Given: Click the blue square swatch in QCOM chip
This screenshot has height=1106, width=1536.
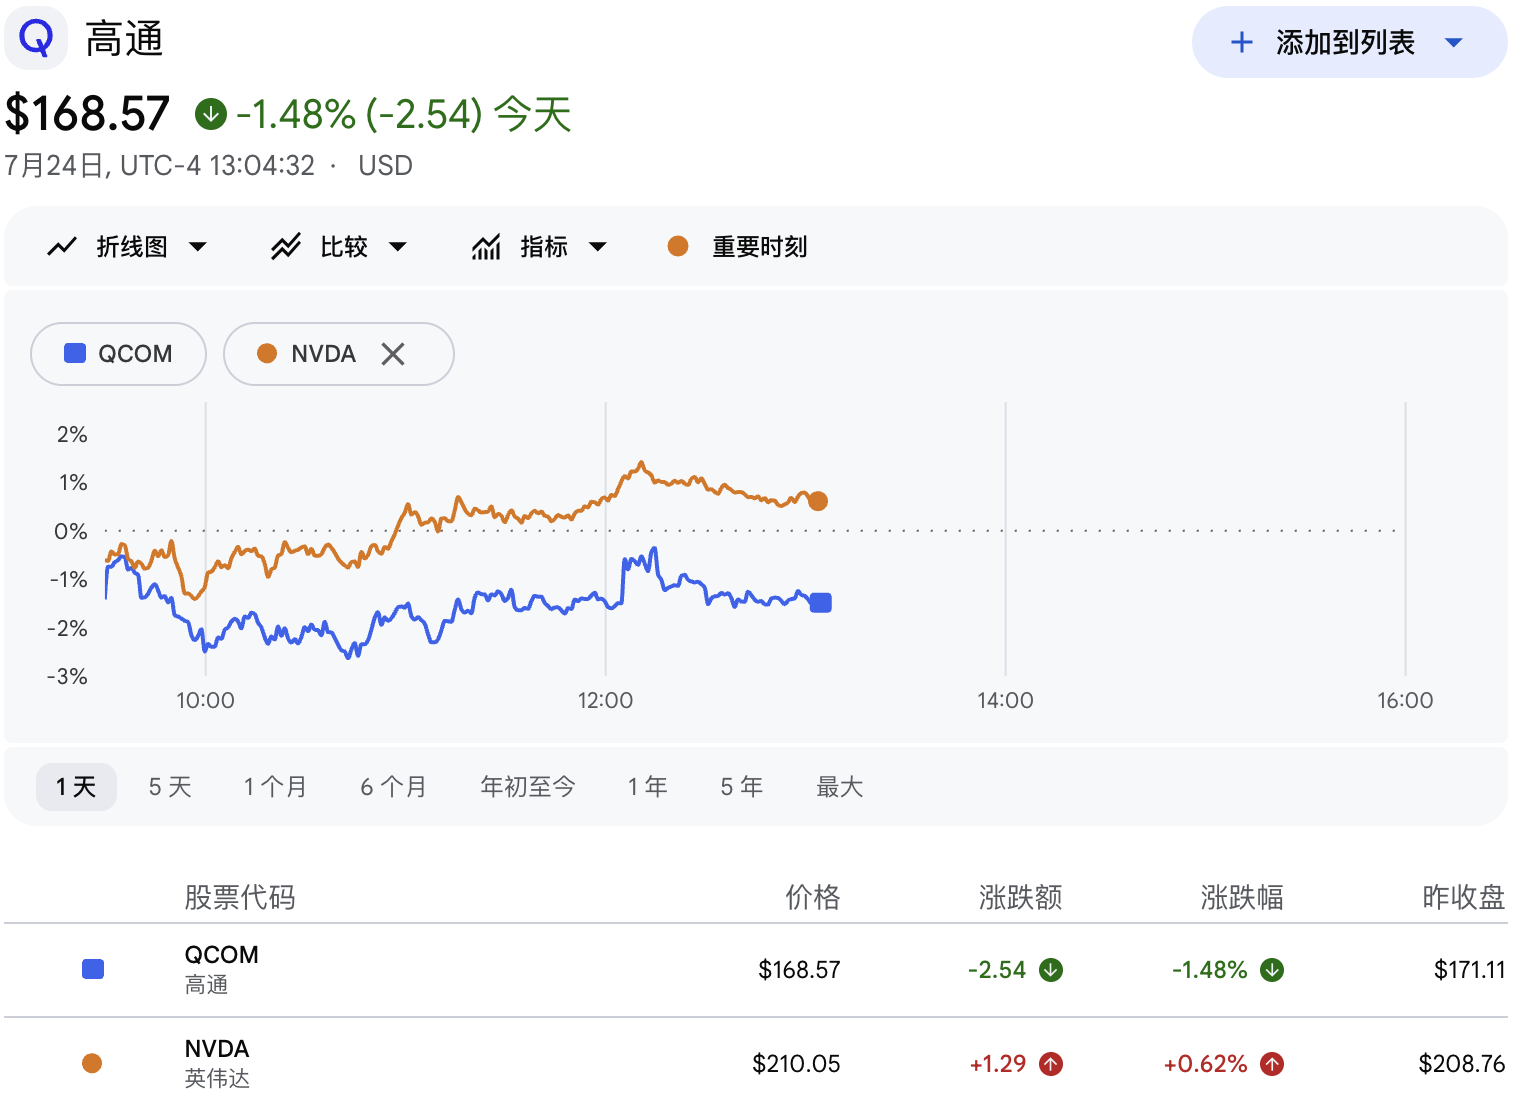Looking at the screenshot, I should [75, 353].
